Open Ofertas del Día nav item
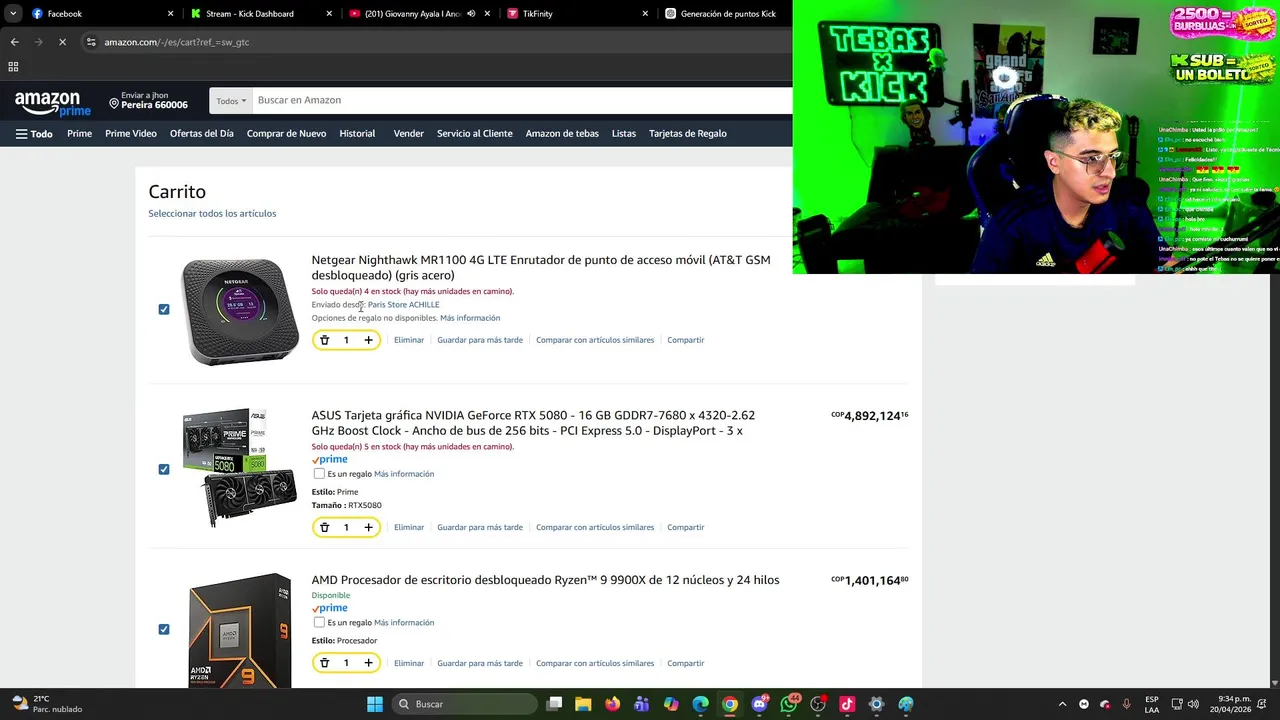Viewport: 1280px width, 720px height. (201, 134)
